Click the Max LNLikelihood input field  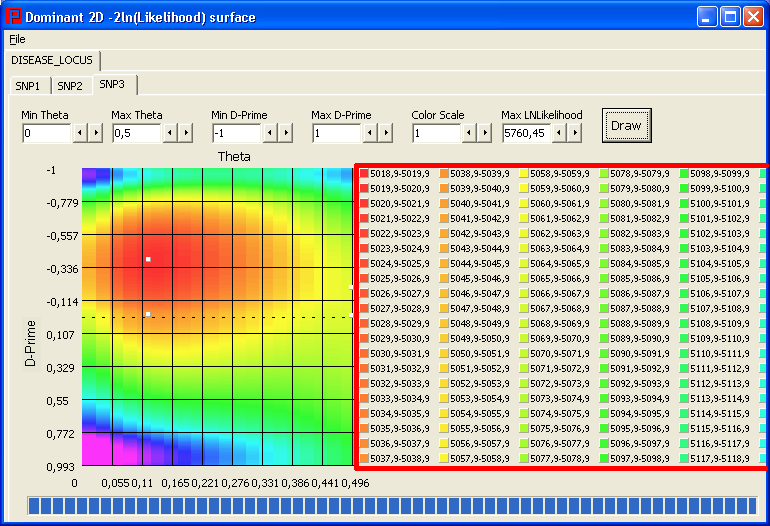coord(526,133)
